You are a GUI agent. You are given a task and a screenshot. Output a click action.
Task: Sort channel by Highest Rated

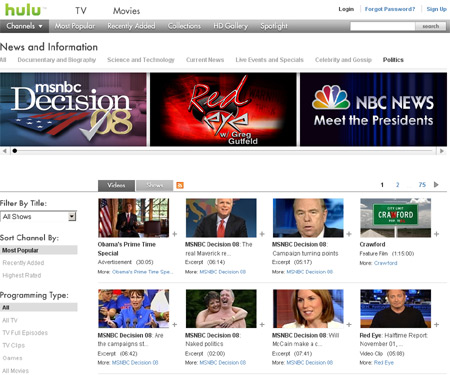click(x=22, y=275)
